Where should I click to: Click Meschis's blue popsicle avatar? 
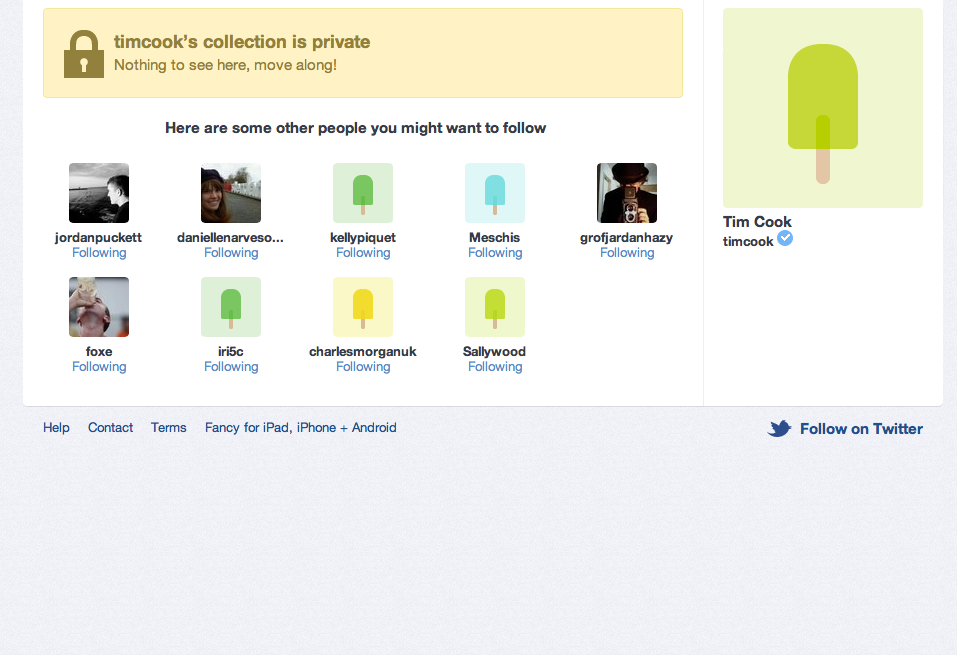pos(494,193)
